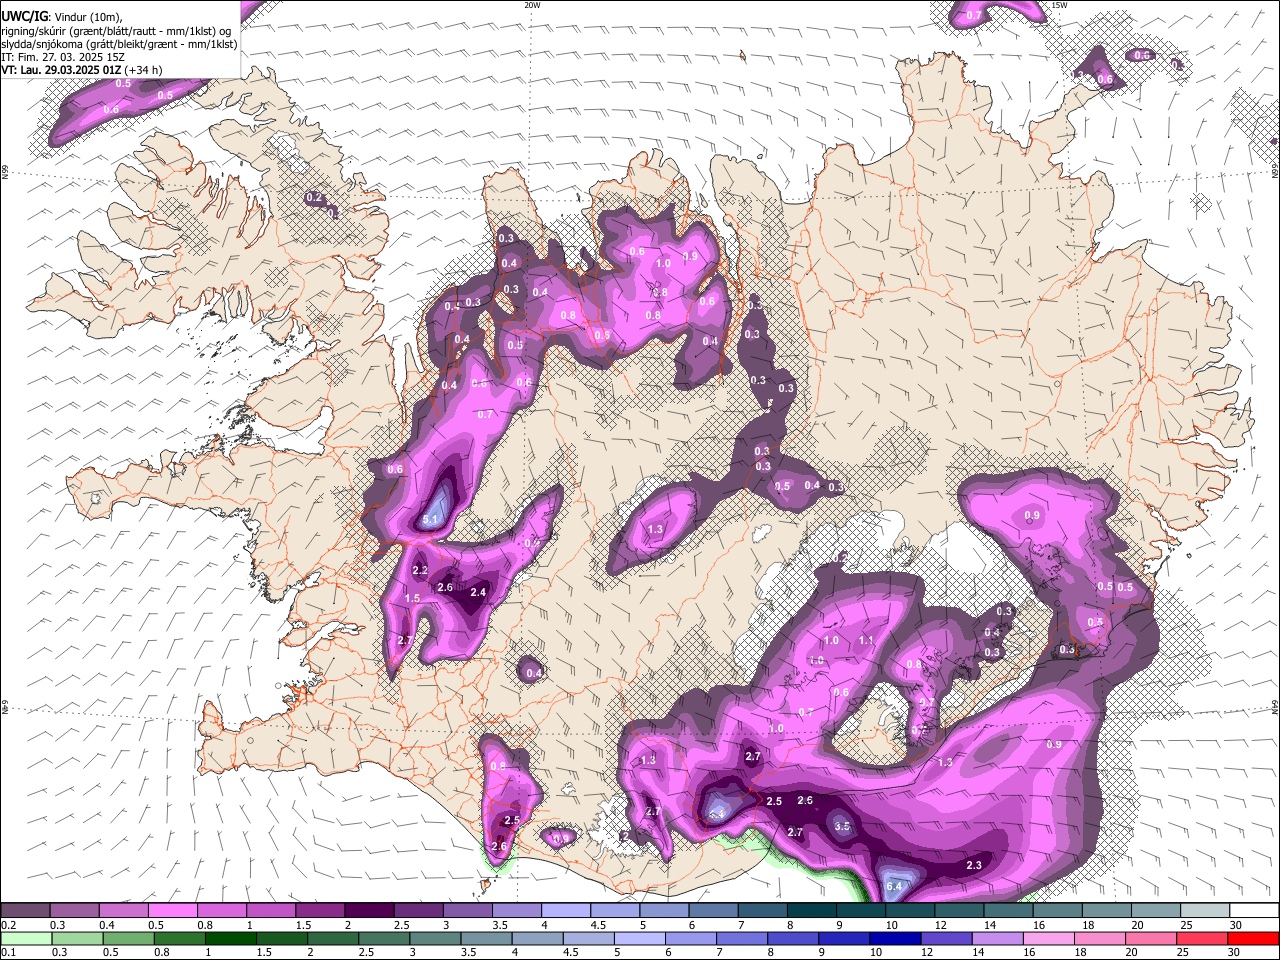Click the 30 label in the rain legend row
Viewport: 1280px width, 960px height.
(1235, 952)
